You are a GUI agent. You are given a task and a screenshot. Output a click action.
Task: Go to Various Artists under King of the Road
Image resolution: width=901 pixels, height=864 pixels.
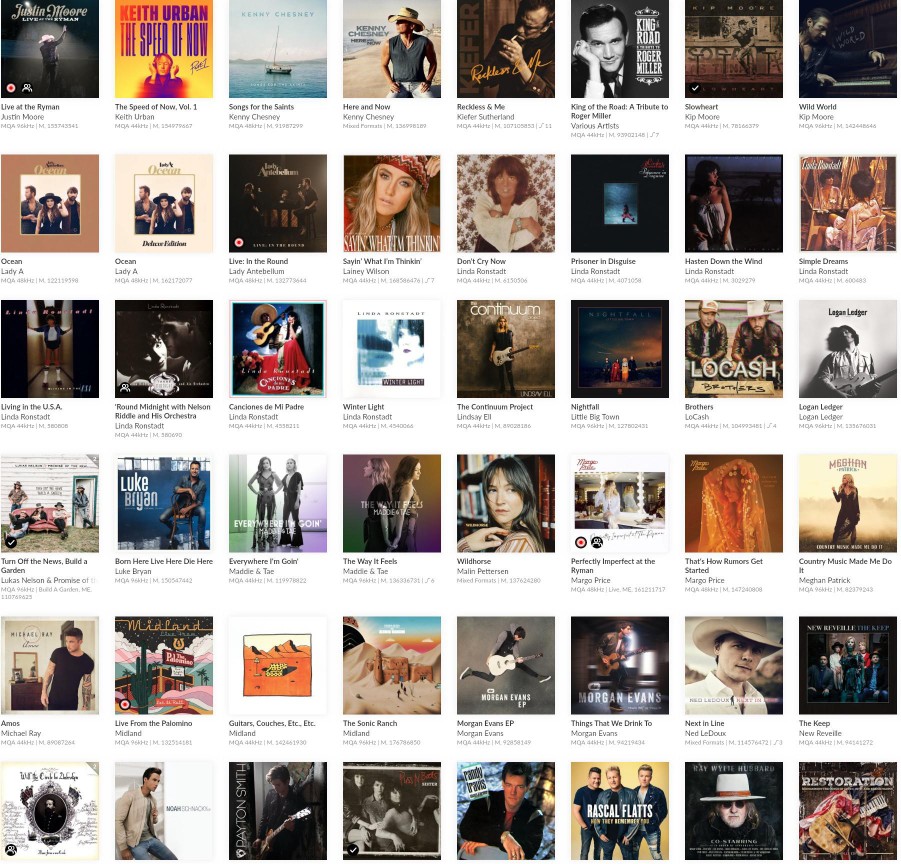[595, 126]
